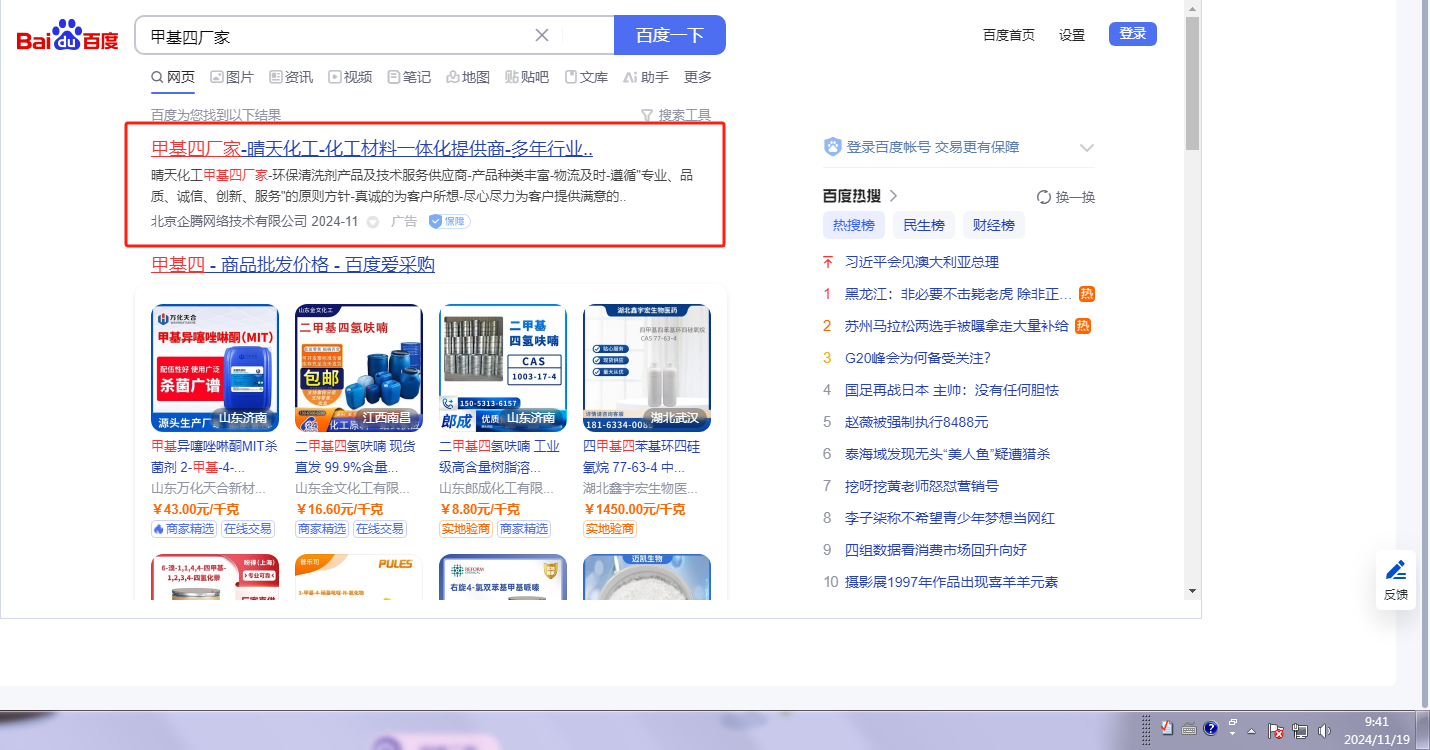Click the Baidu logo
Image resolution: width=1430 pixels, height=750 pixels.
[x=67, y=37]
